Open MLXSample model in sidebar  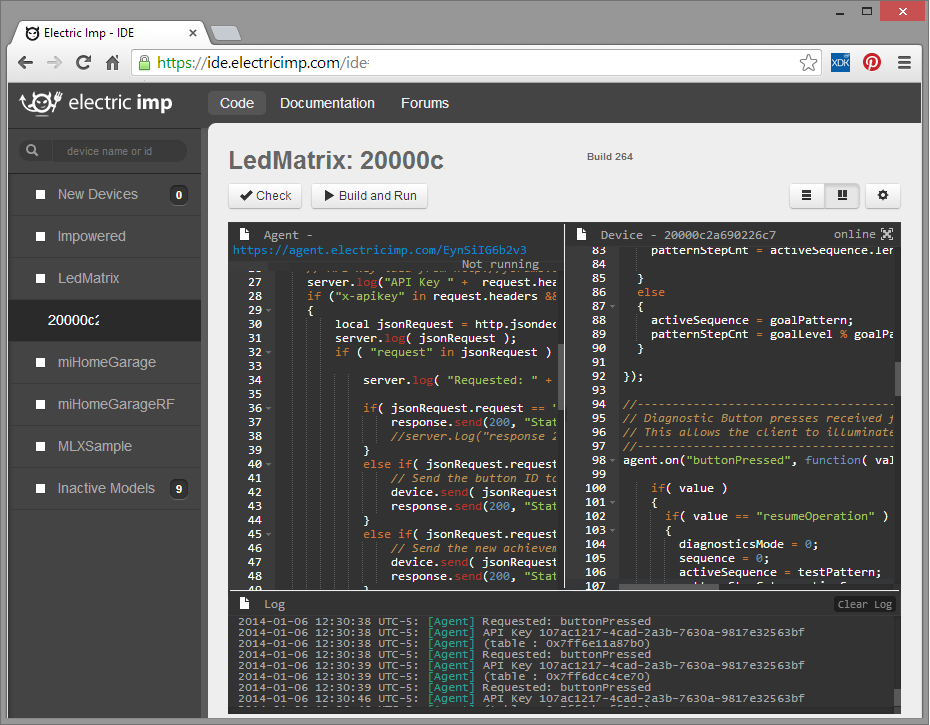click(105, 447)
